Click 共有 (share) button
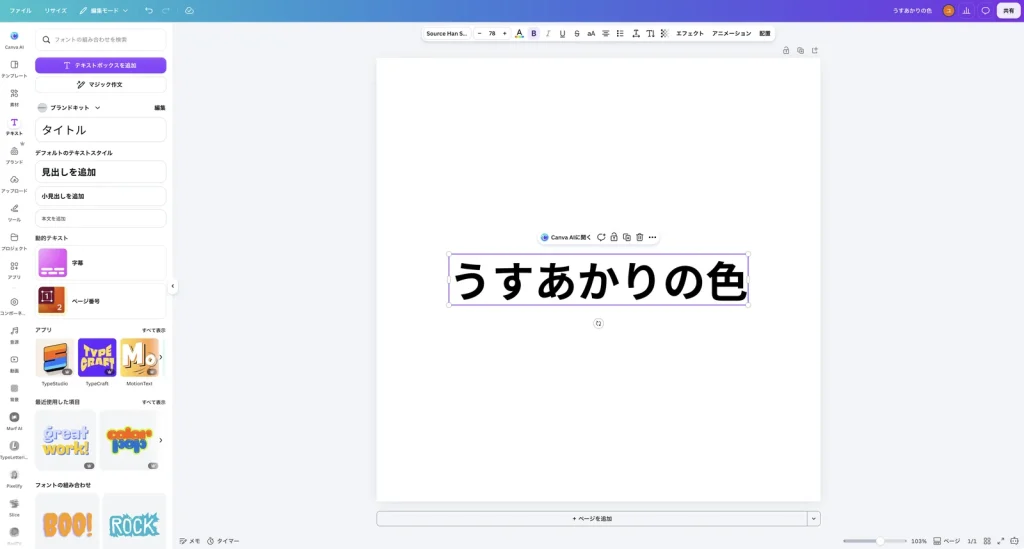The width and height of the screenshot is (1024, 549). (x=1008, y=10)
